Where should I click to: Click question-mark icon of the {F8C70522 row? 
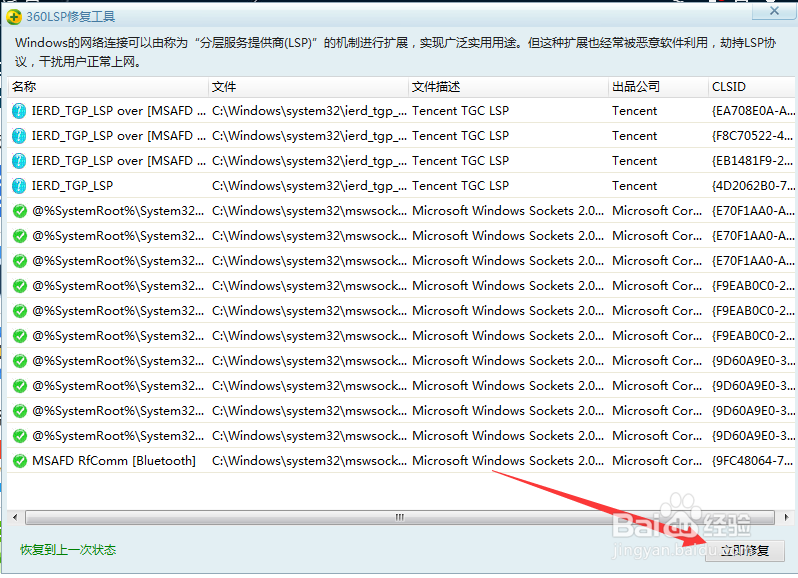pos(19,135)
